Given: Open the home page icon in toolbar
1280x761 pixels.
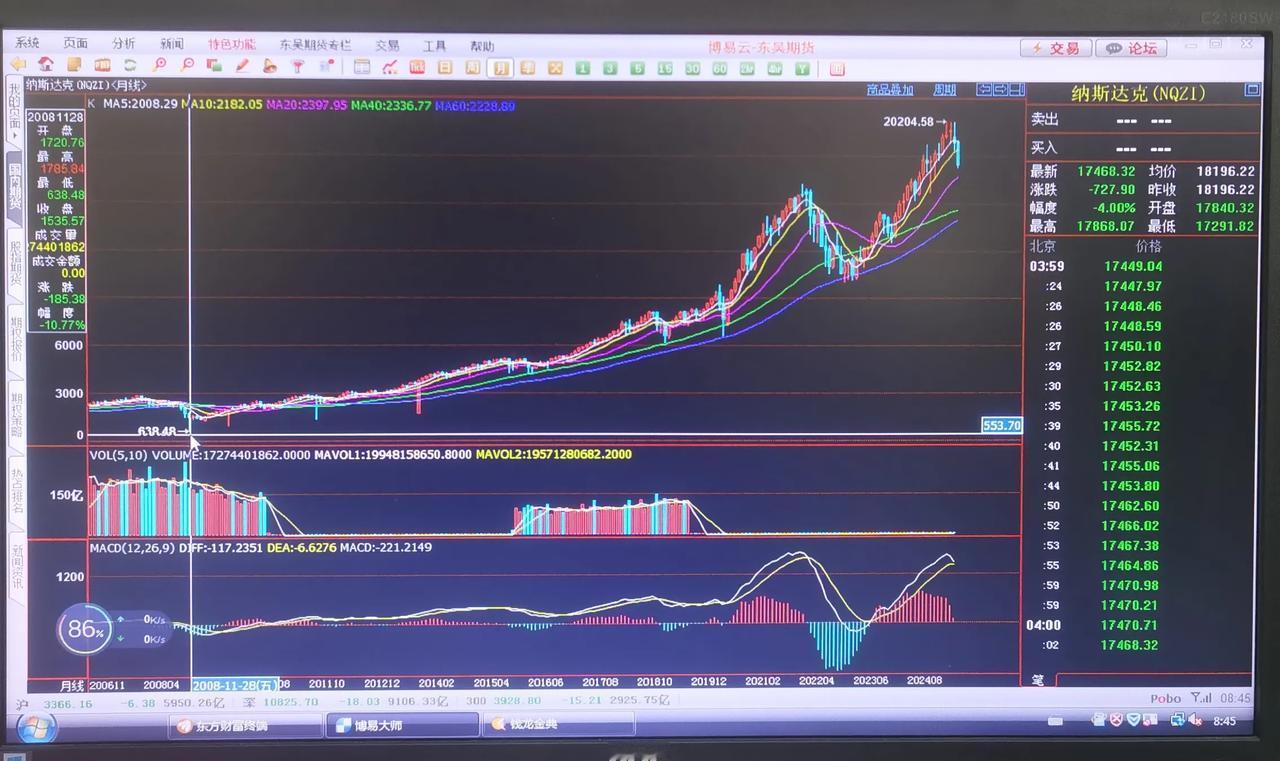Looking at the screenshot, I should pyautogui.click(x=46, y=66).
